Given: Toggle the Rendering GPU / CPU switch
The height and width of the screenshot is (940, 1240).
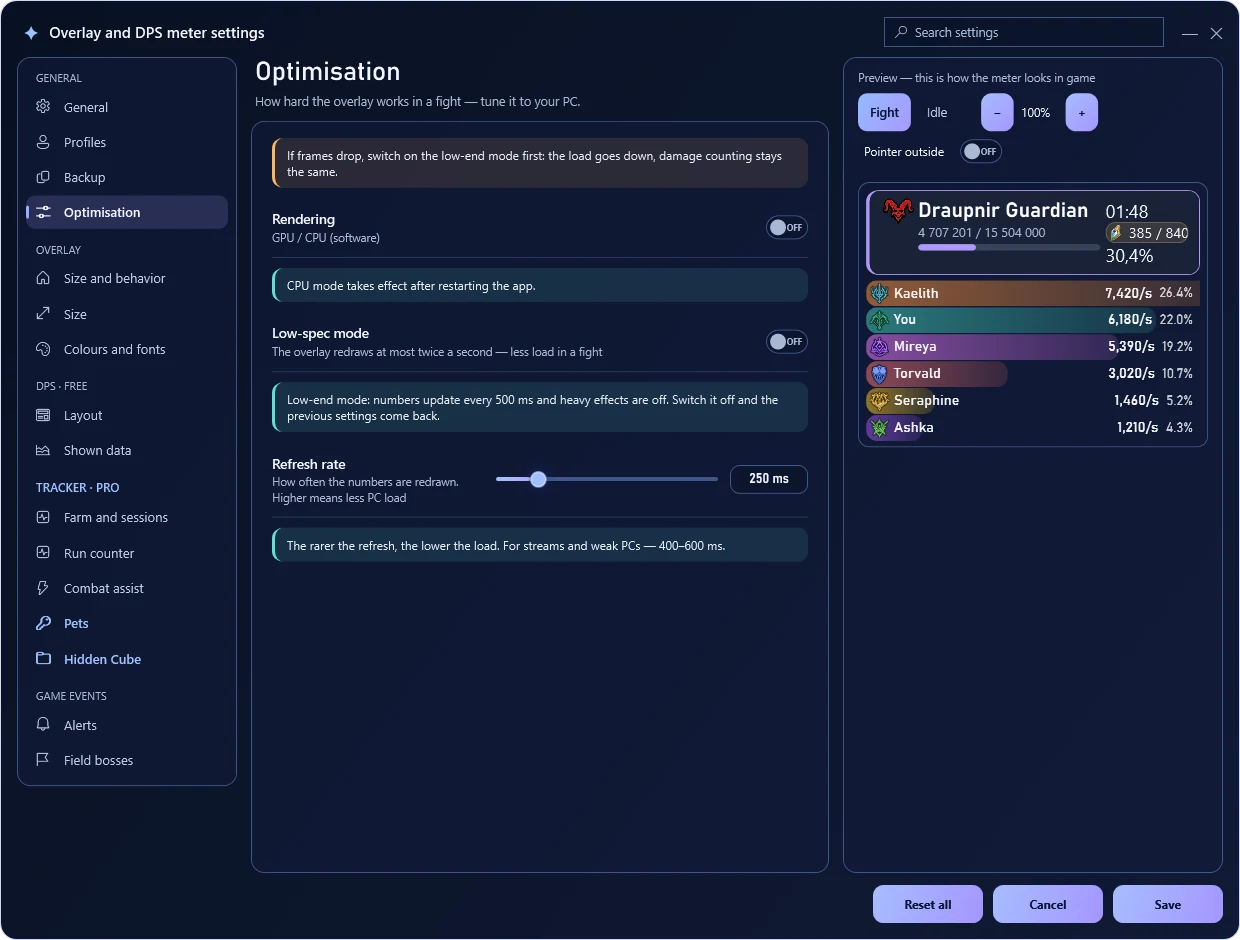Looking at the screenshot, I should click(x=787, y=227).
